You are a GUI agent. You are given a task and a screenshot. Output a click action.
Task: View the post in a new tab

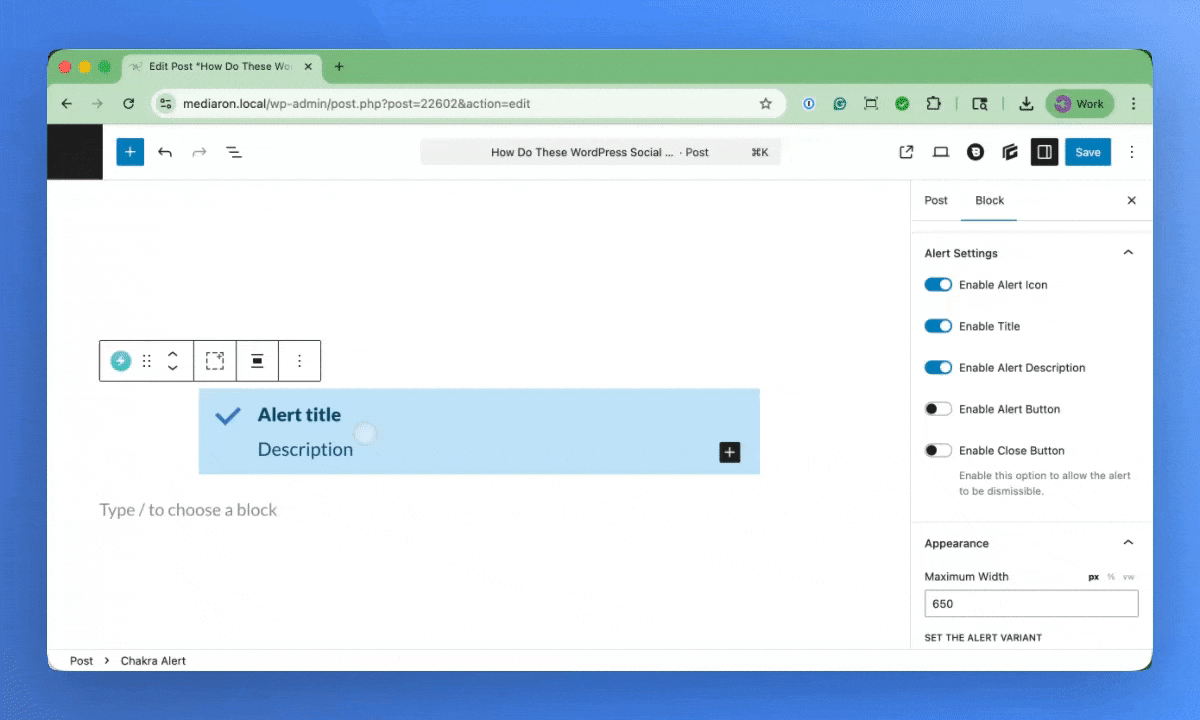(x=906, y=152)
